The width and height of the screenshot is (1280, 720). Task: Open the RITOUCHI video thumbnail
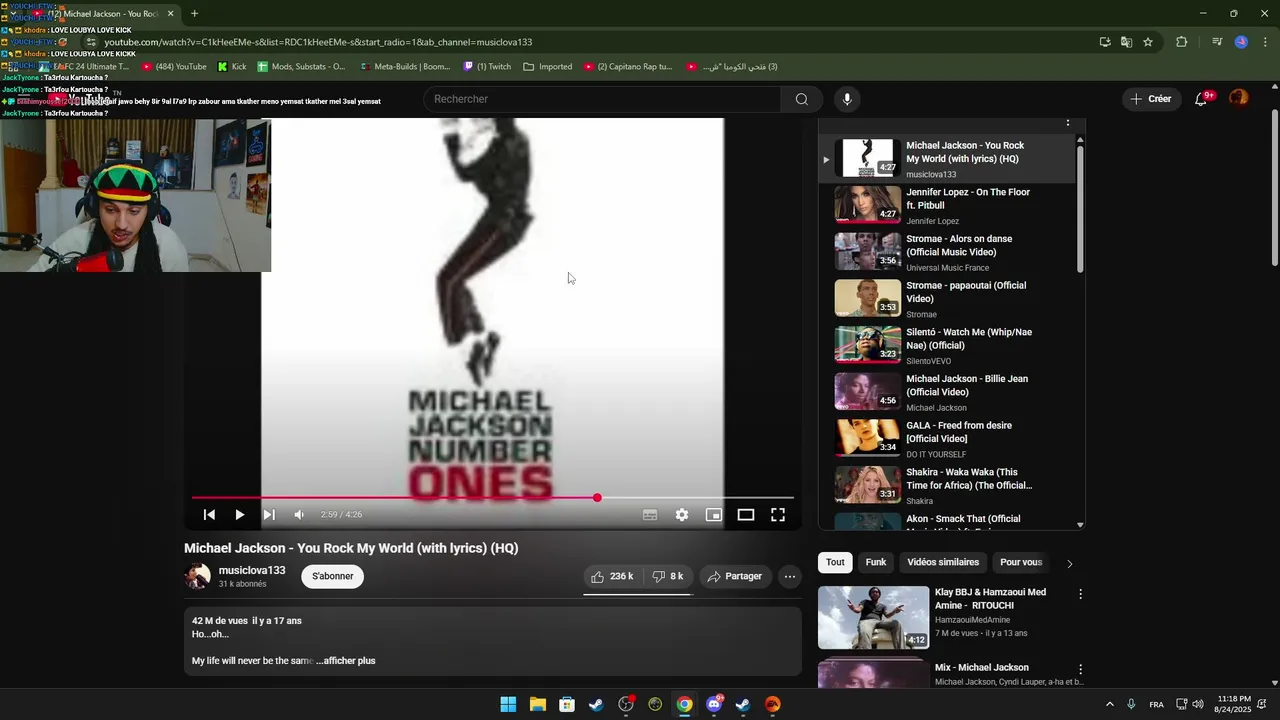pyautogui.click(x=873, y=617)
